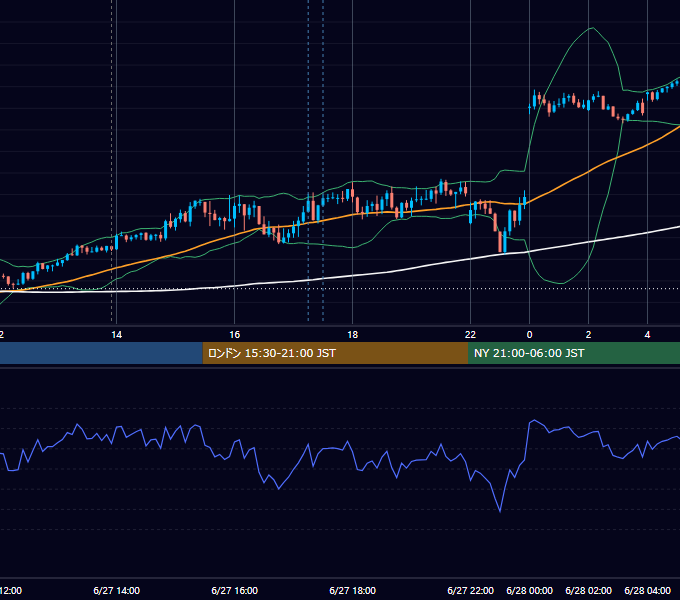Click the 6/27 18:00 label on lower axis
The height and width of the screenshot is (600, 680).
(353, 590)
